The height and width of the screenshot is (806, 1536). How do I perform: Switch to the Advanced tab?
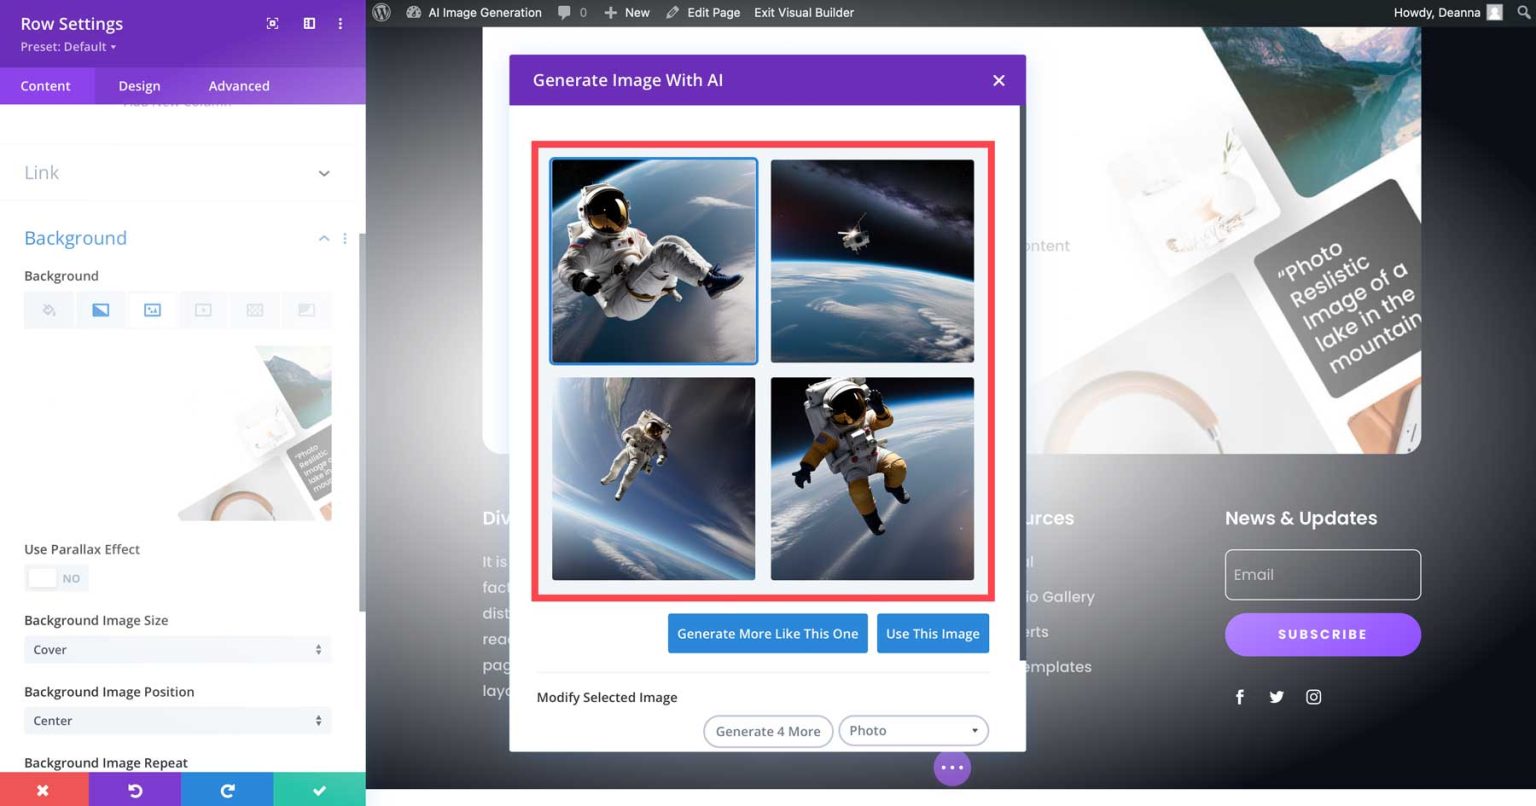tap(238, 86)
